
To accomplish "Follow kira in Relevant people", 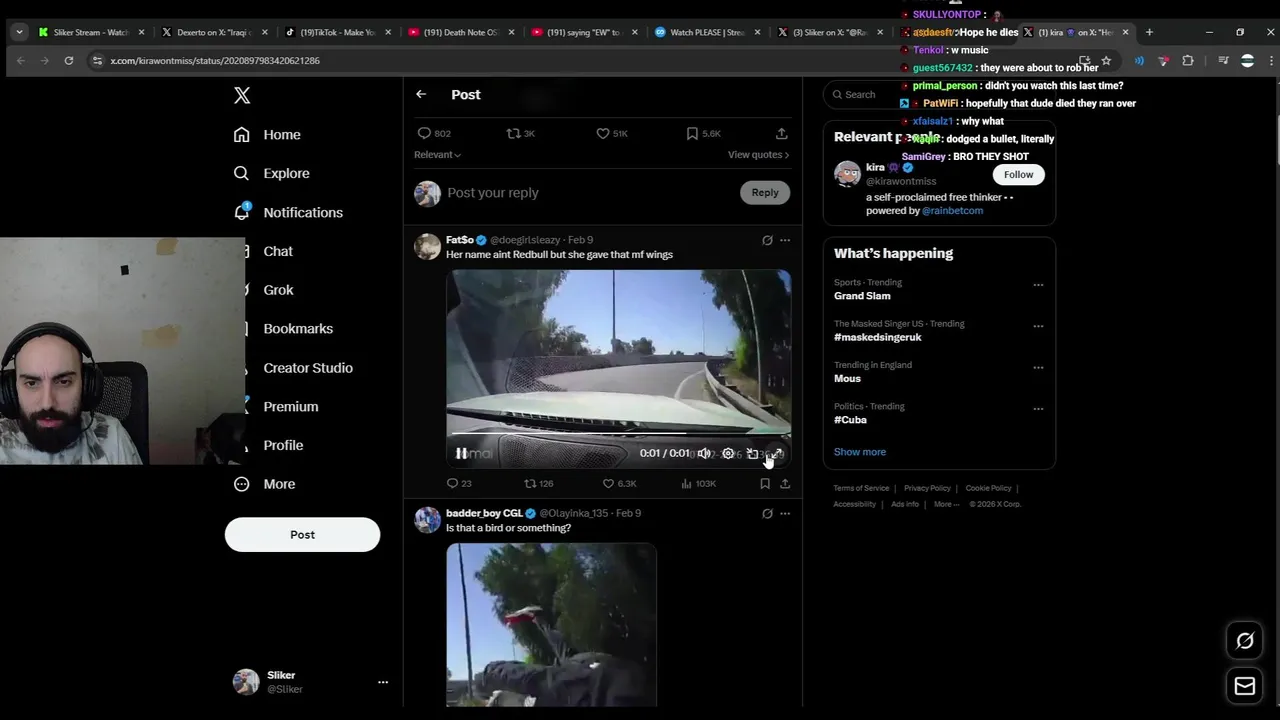I will [x=1018, y=174].
